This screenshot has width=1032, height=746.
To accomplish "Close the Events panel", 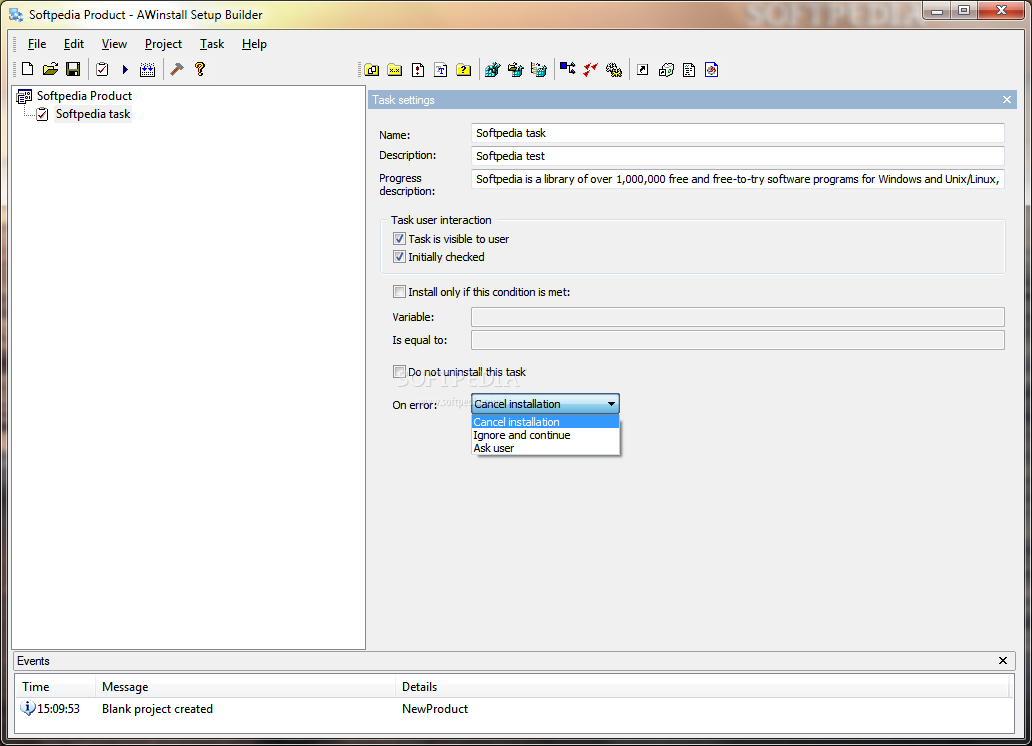I will coord(1002,660).
